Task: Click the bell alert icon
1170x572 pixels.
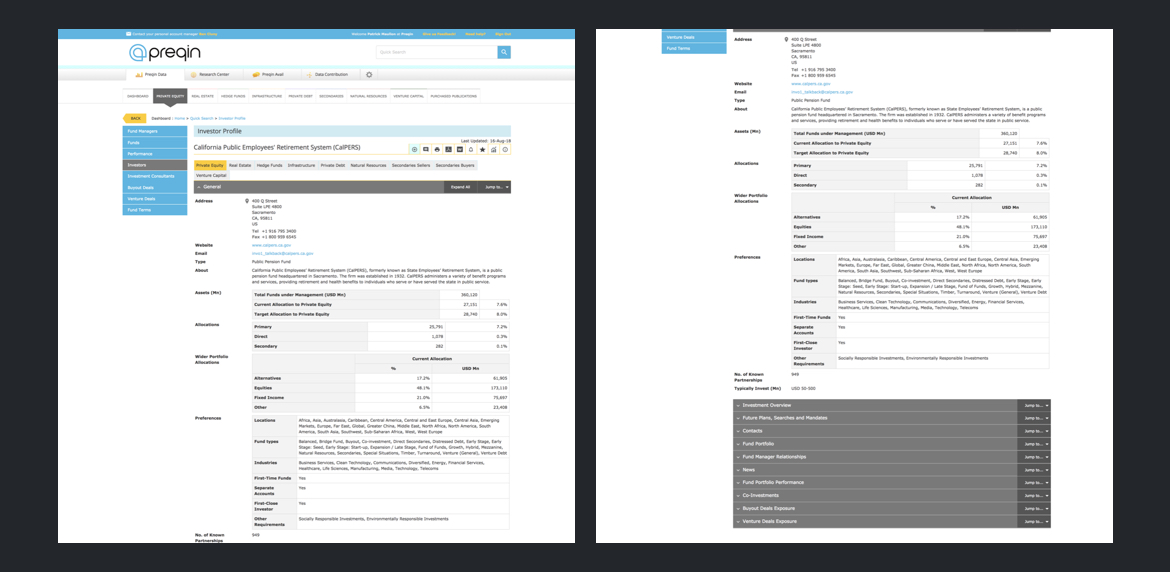Action: coord(471,149)
